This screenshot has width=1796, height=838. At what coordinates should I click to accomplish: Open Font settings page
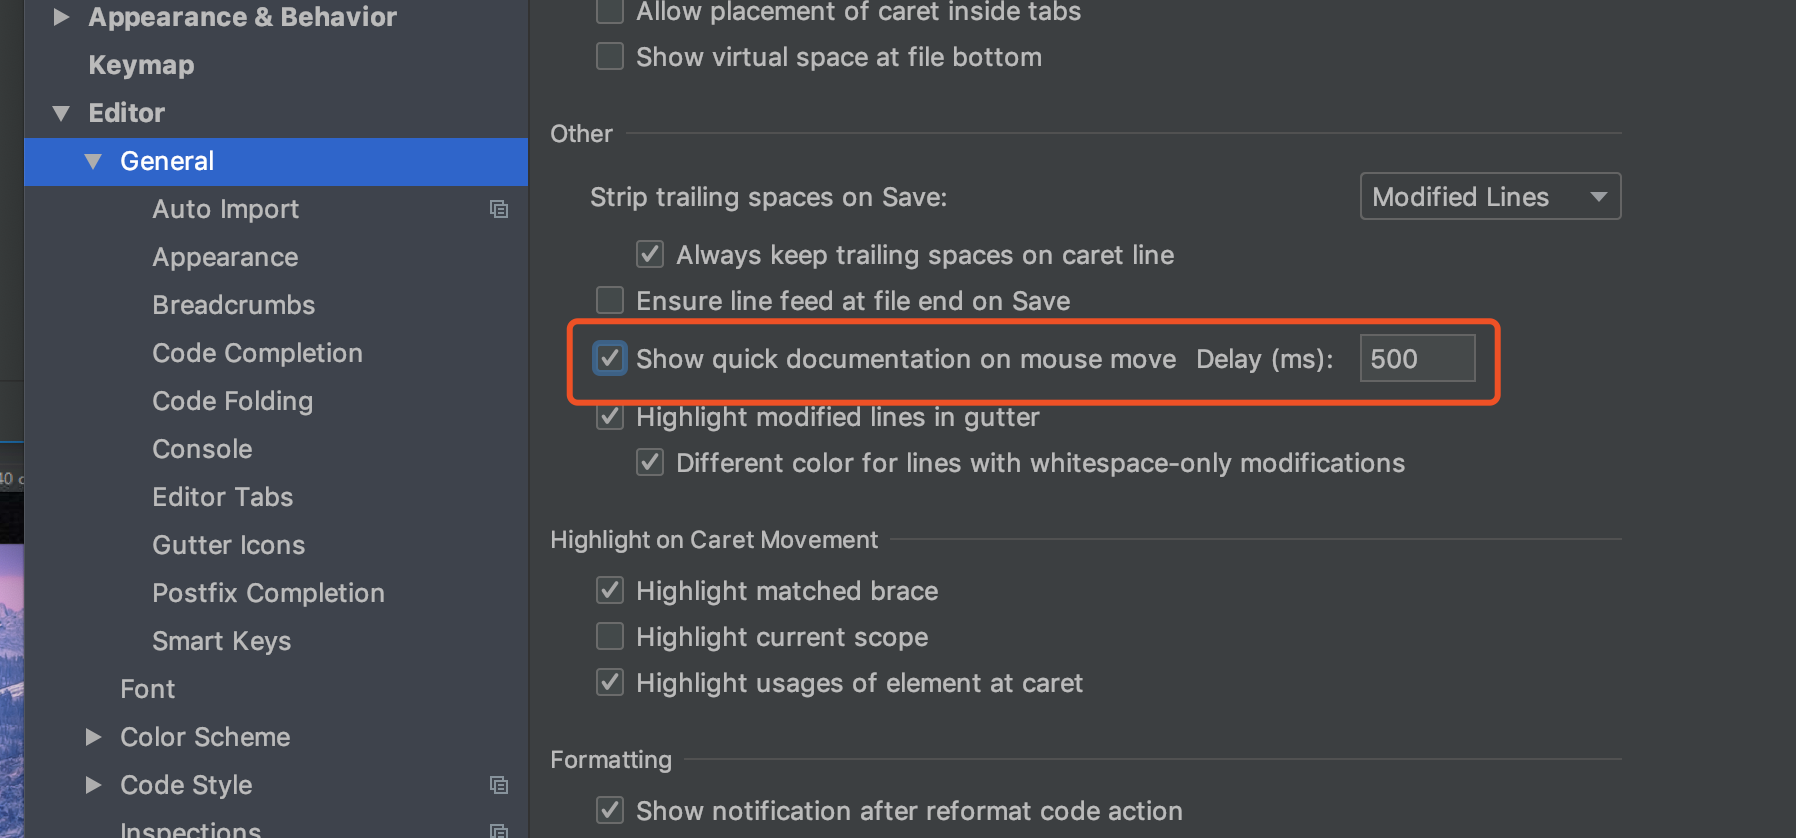147,689
